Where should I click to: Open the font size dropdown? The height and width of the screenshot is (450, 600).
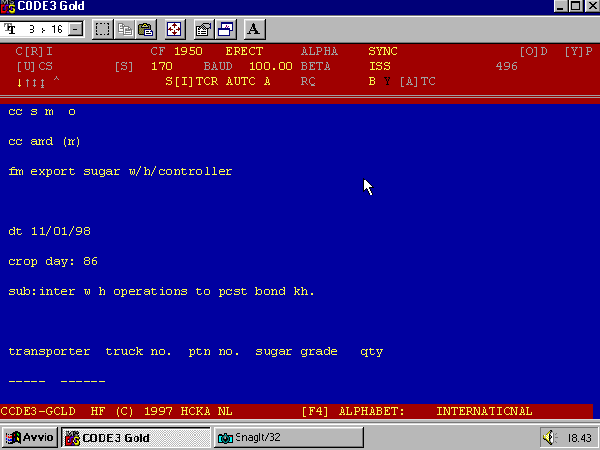(x=77, y=29)
